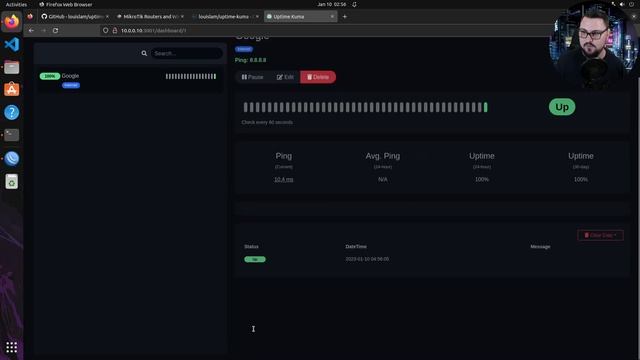The image size is (640, 360).
Task: Click the volume icon in the system tray
Action: pos(622,4)
